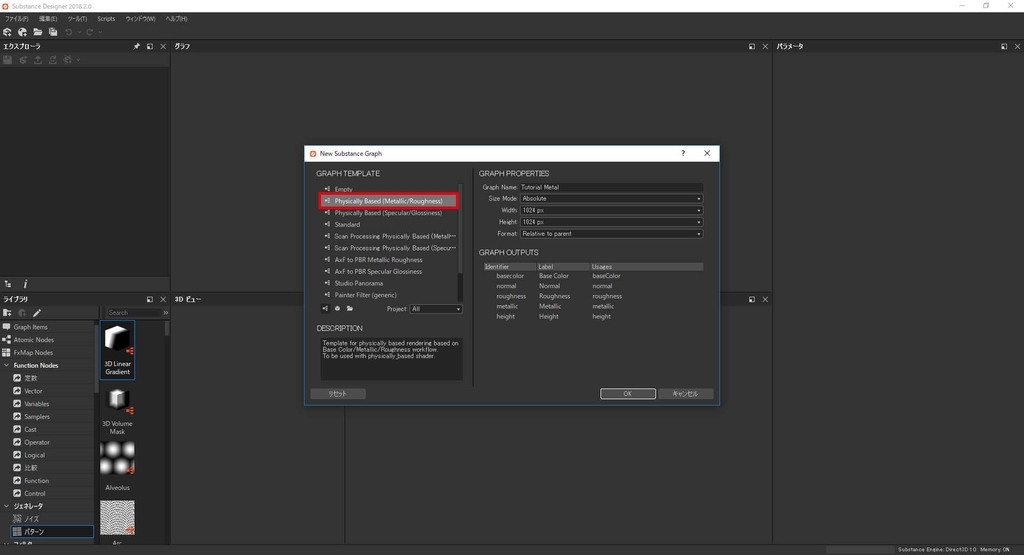Select Physically Based (Specular/Glossiness) template
Image resolution: width=1024 pixels, height=555 pixels.
(x=389, y=213)
